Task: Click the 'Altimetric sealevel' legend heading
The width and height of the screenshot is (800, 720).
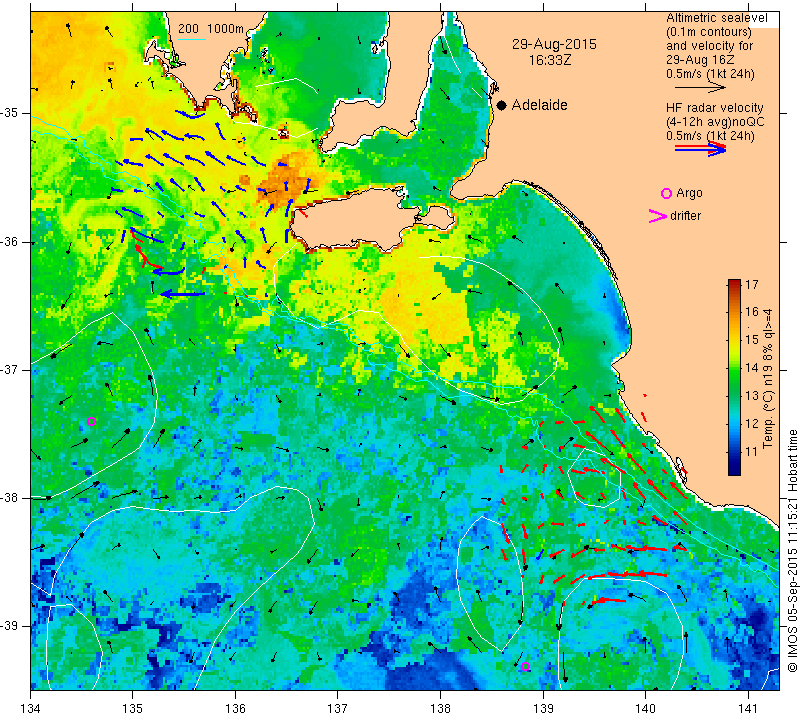Action: click(716, 18)
